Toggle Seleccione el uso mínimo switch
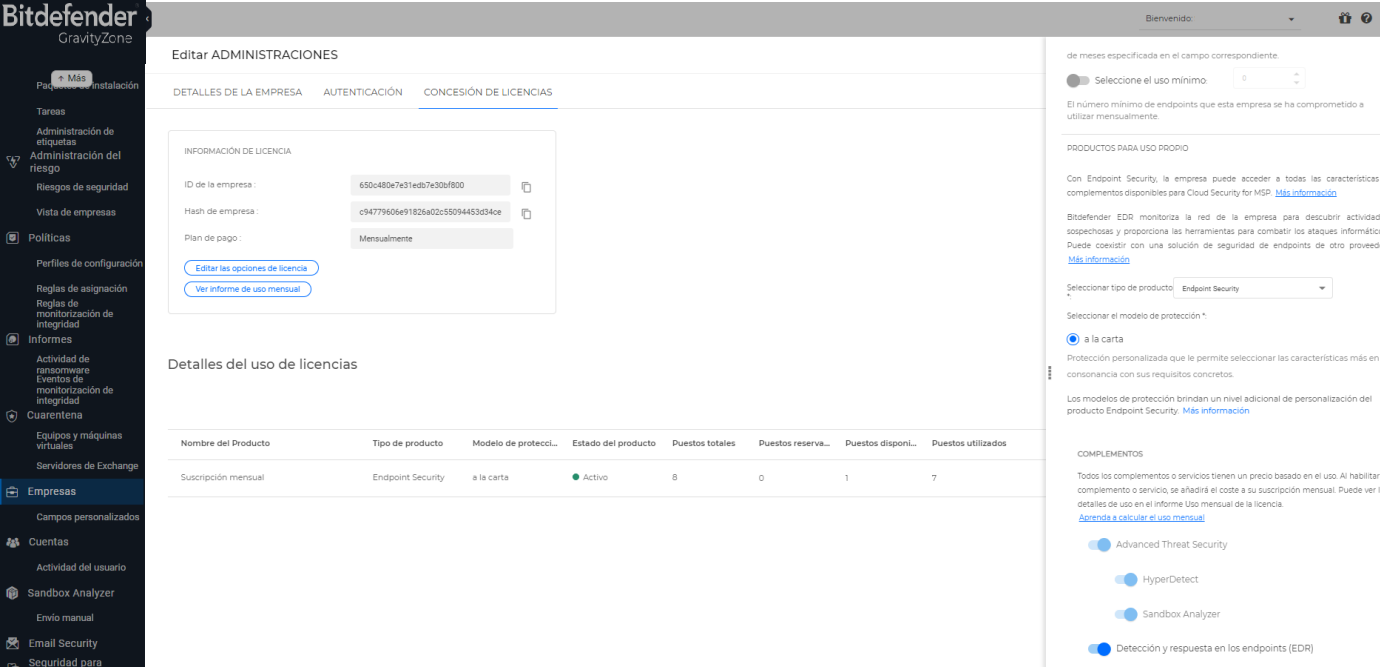This screenshot has width=1383, height=669. point(1078,80)
